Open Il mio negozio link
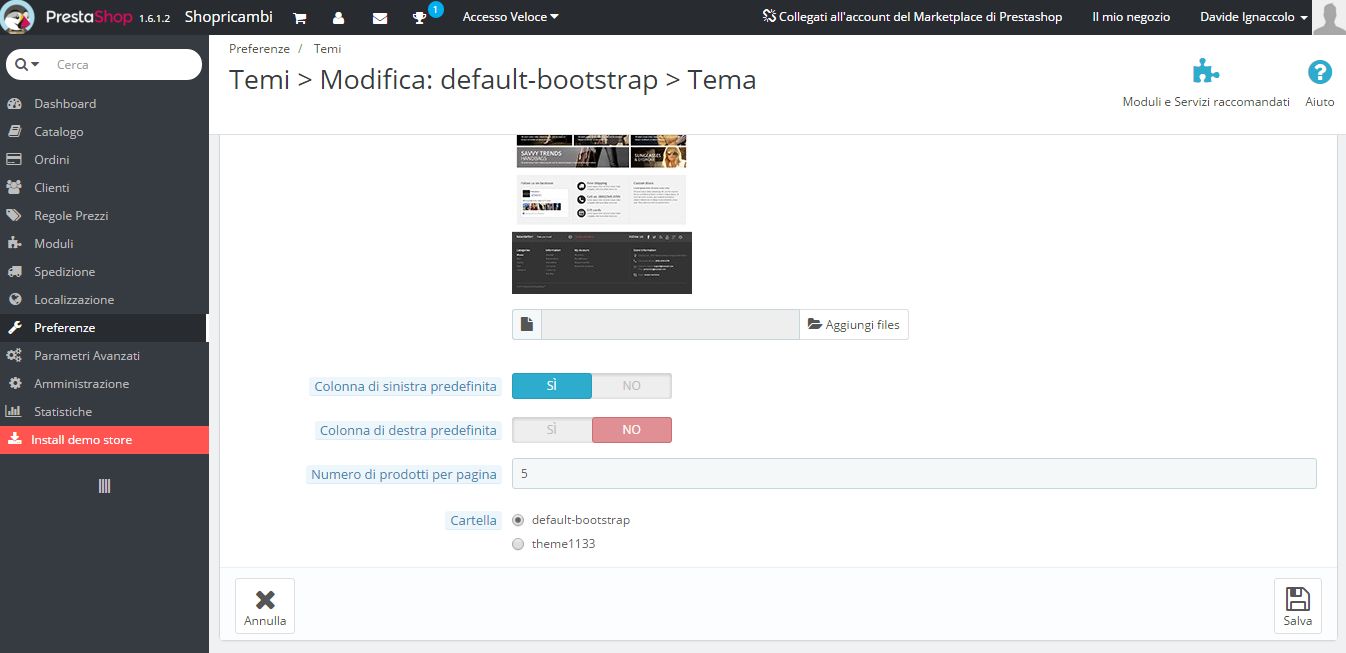This screenshot has height=653, width=1346. pos(1131,17)
